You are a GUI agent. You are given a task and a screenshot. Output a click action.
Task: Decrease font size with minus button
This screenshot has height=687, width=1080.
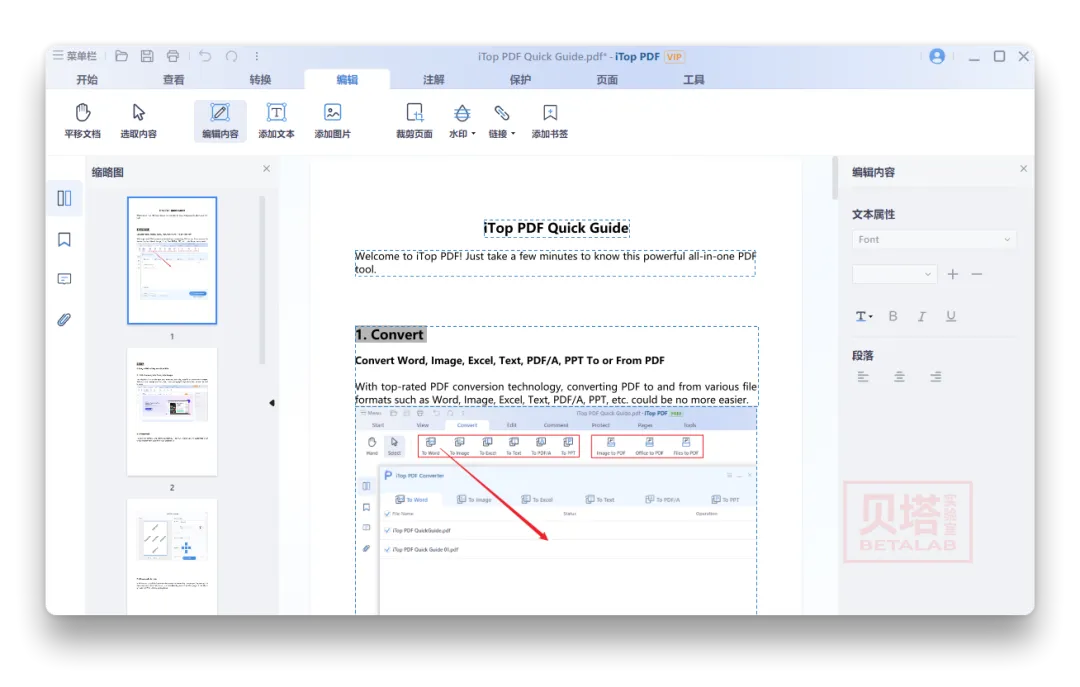(x=977, y=274)
